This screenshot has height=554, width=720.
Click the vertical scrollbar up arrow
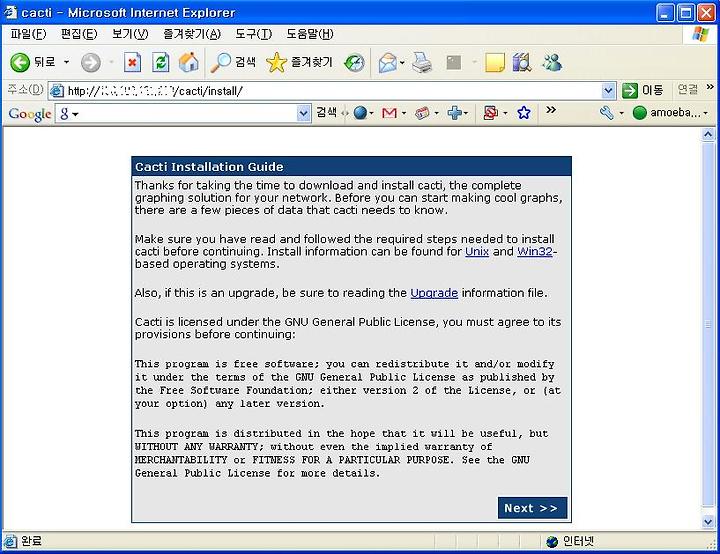tap(708, 134)
